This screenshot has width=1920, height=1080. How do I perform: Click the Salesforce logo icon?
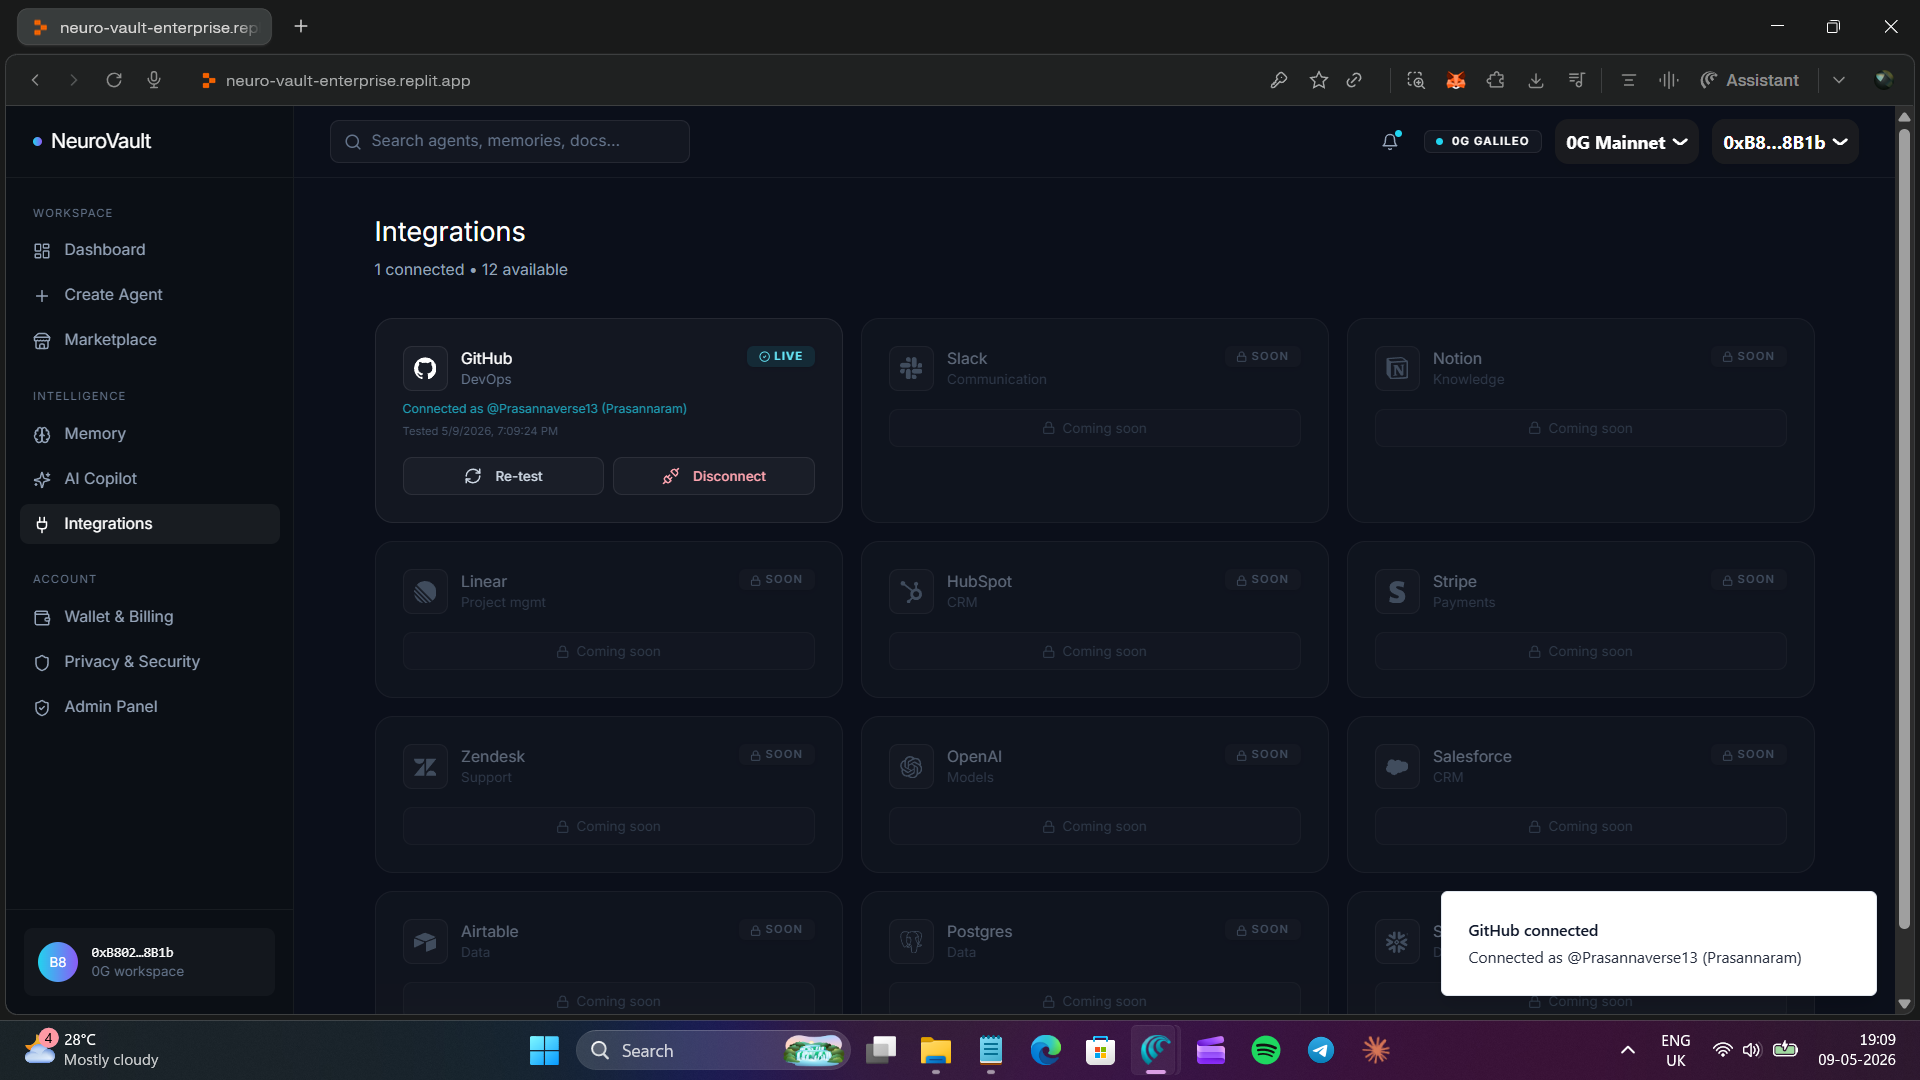[x=1397, y=766]
